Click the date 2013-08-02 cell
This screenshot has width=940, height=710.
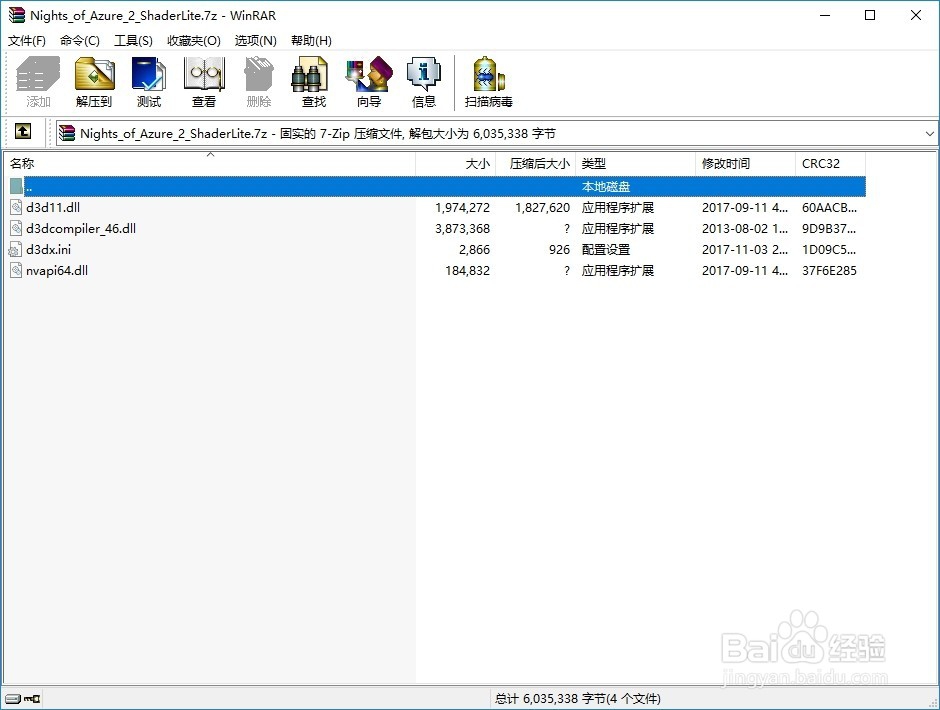pos(745,228)
